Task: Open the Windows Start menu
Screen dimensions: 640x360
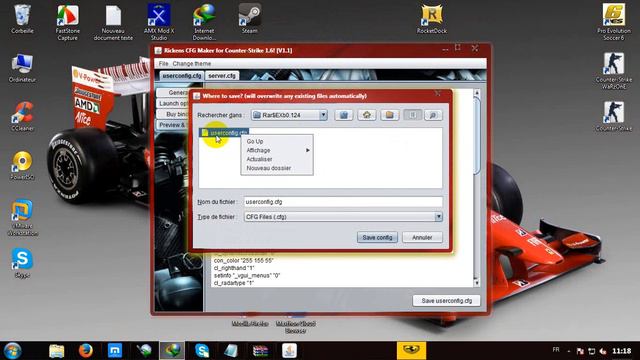Action: 13,351
